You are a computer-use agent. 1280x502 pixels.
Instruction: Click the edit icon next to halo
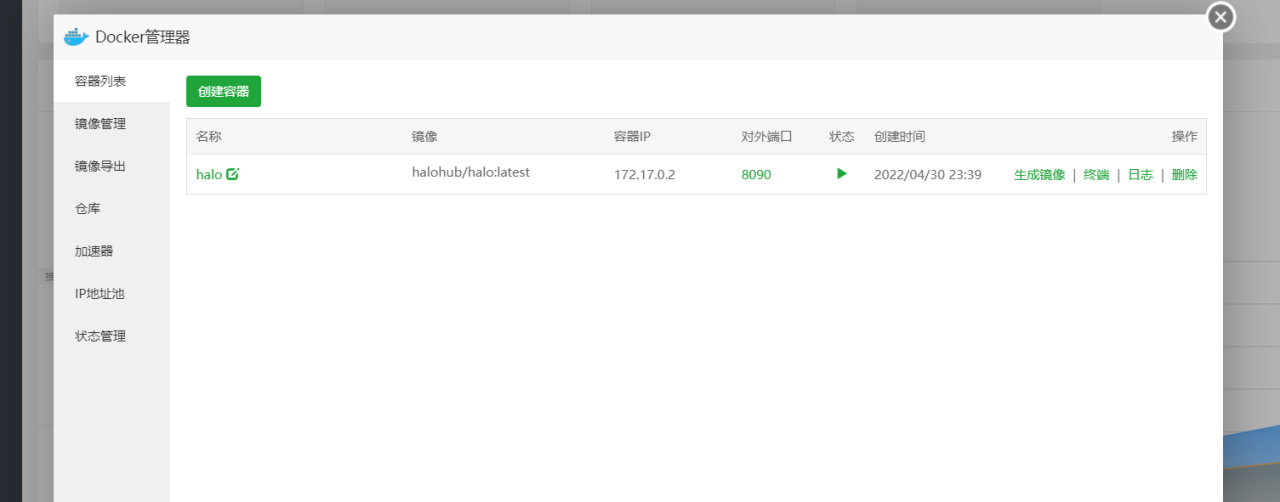coord(233,174)
